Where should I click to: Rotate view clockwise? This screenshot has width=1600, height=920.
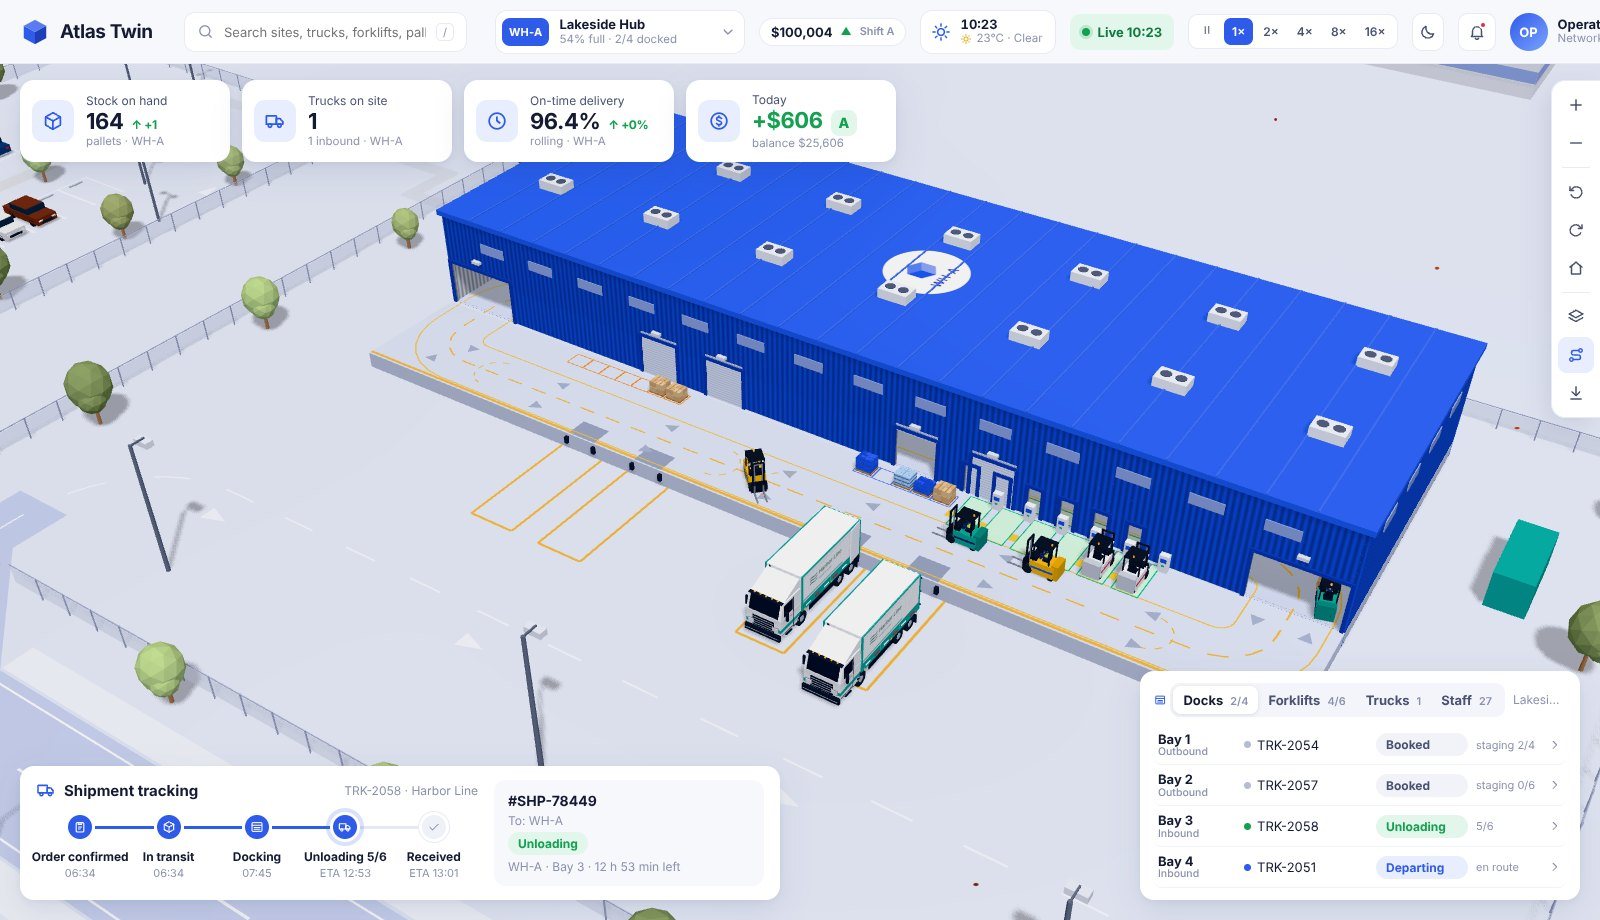[1576, 230]
